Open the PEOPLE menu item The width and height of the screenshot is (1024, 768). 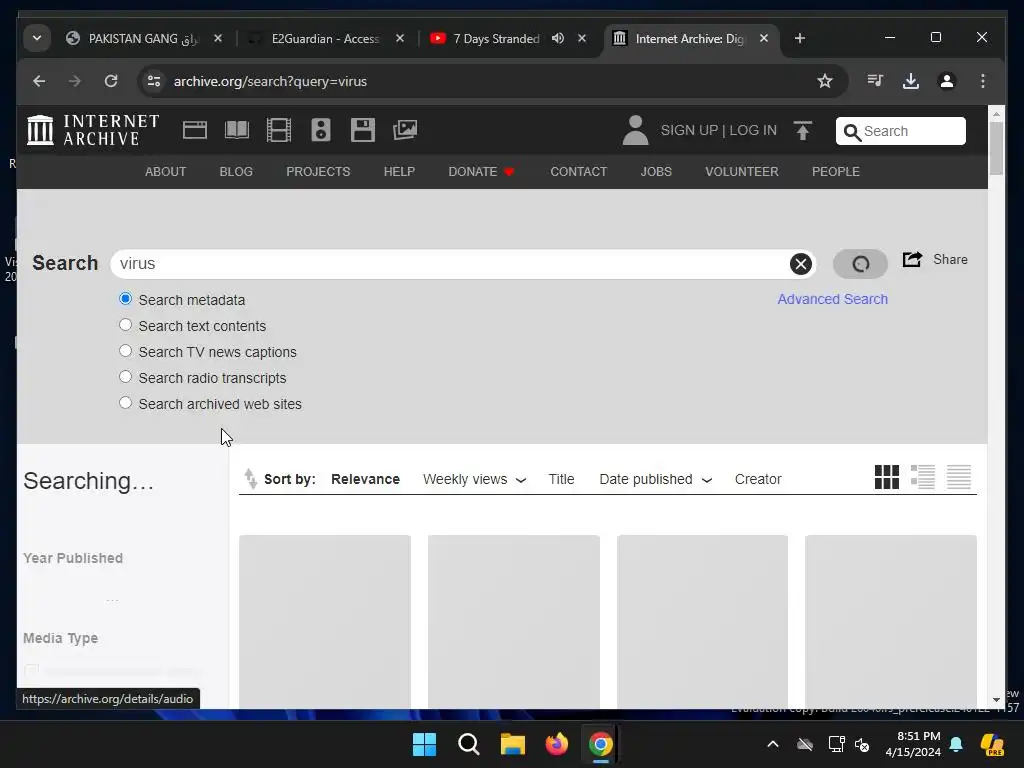pyautogui.click(x=835, y=172)
